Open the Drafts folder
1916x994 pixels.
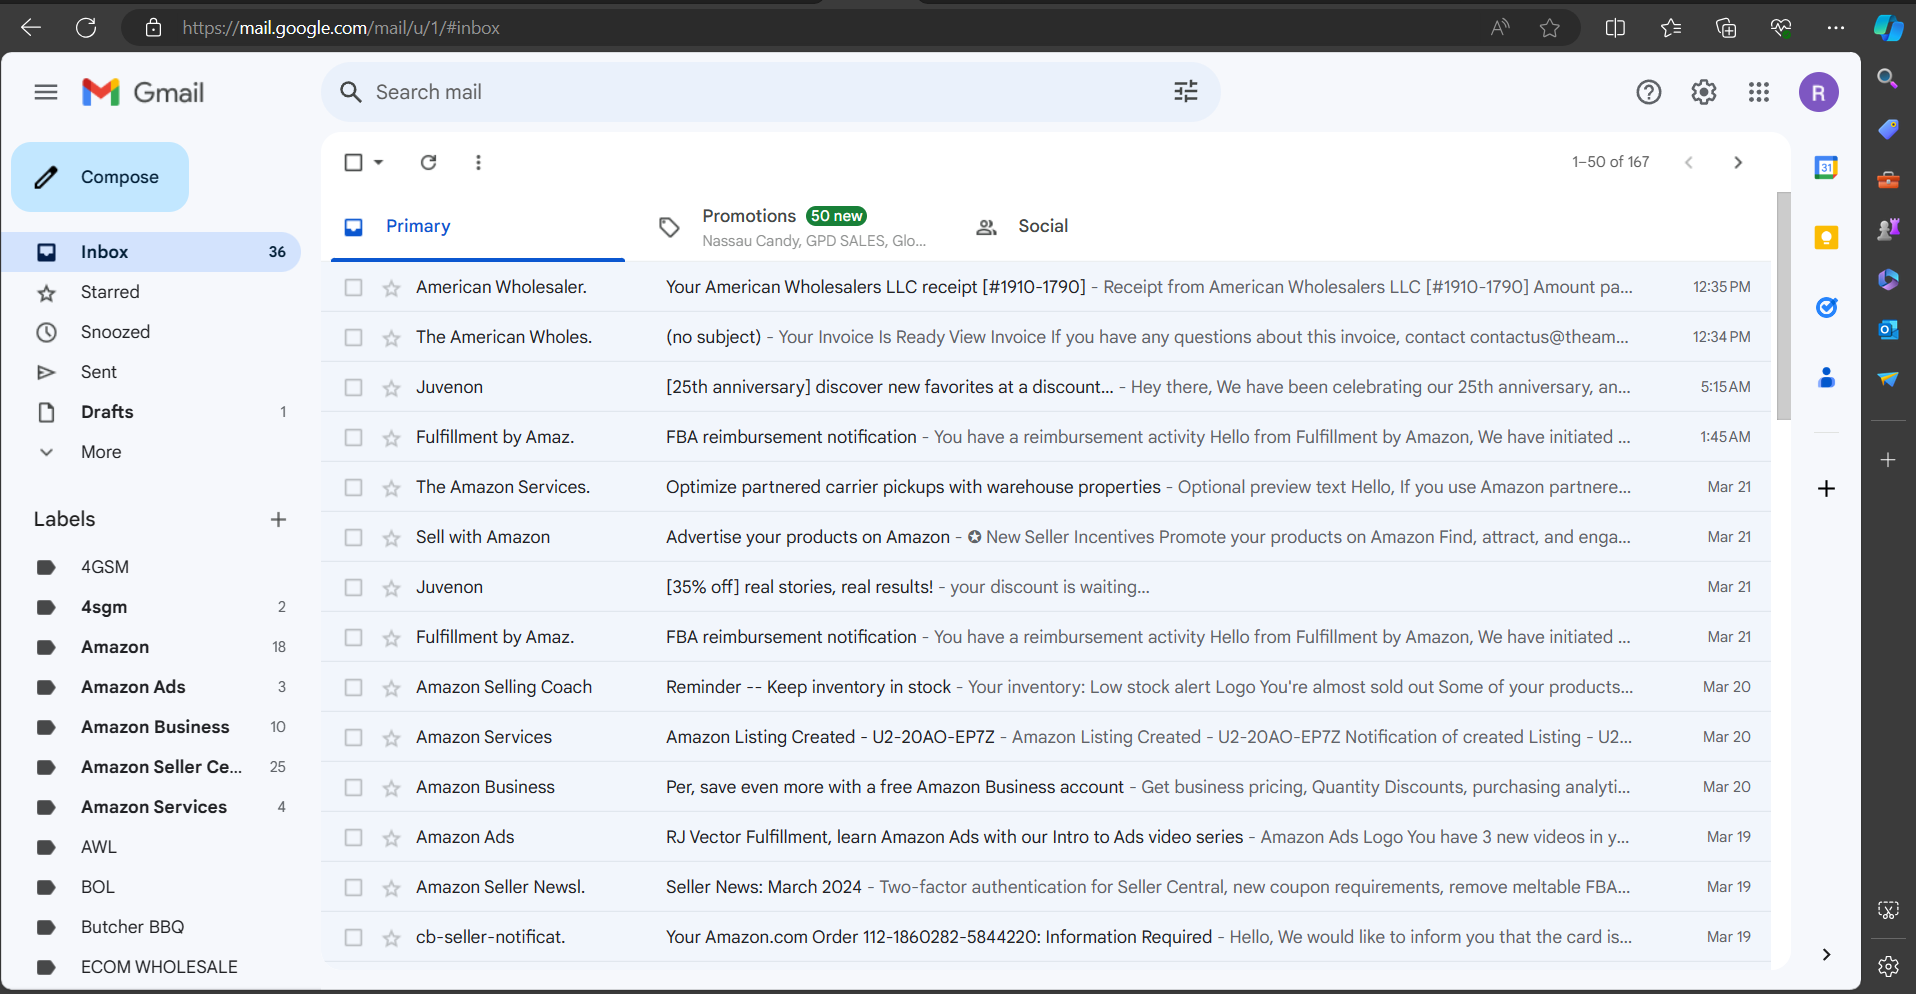(150, 412)
